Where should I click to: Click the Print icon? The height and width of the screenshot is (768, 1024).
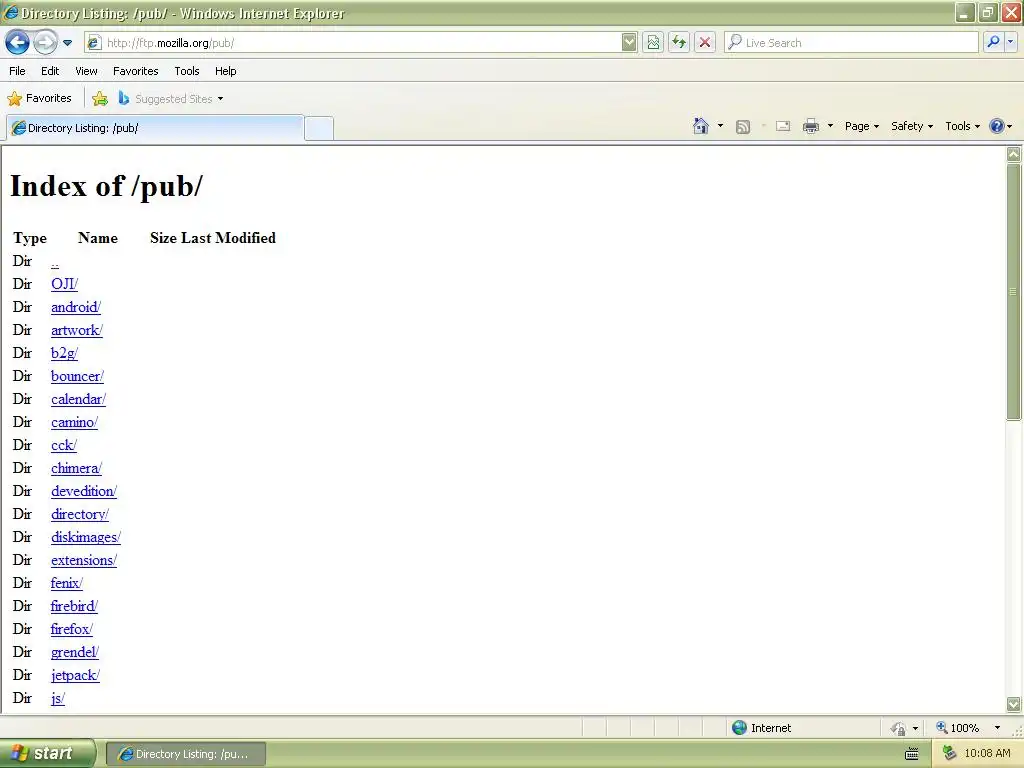(811, 126)
